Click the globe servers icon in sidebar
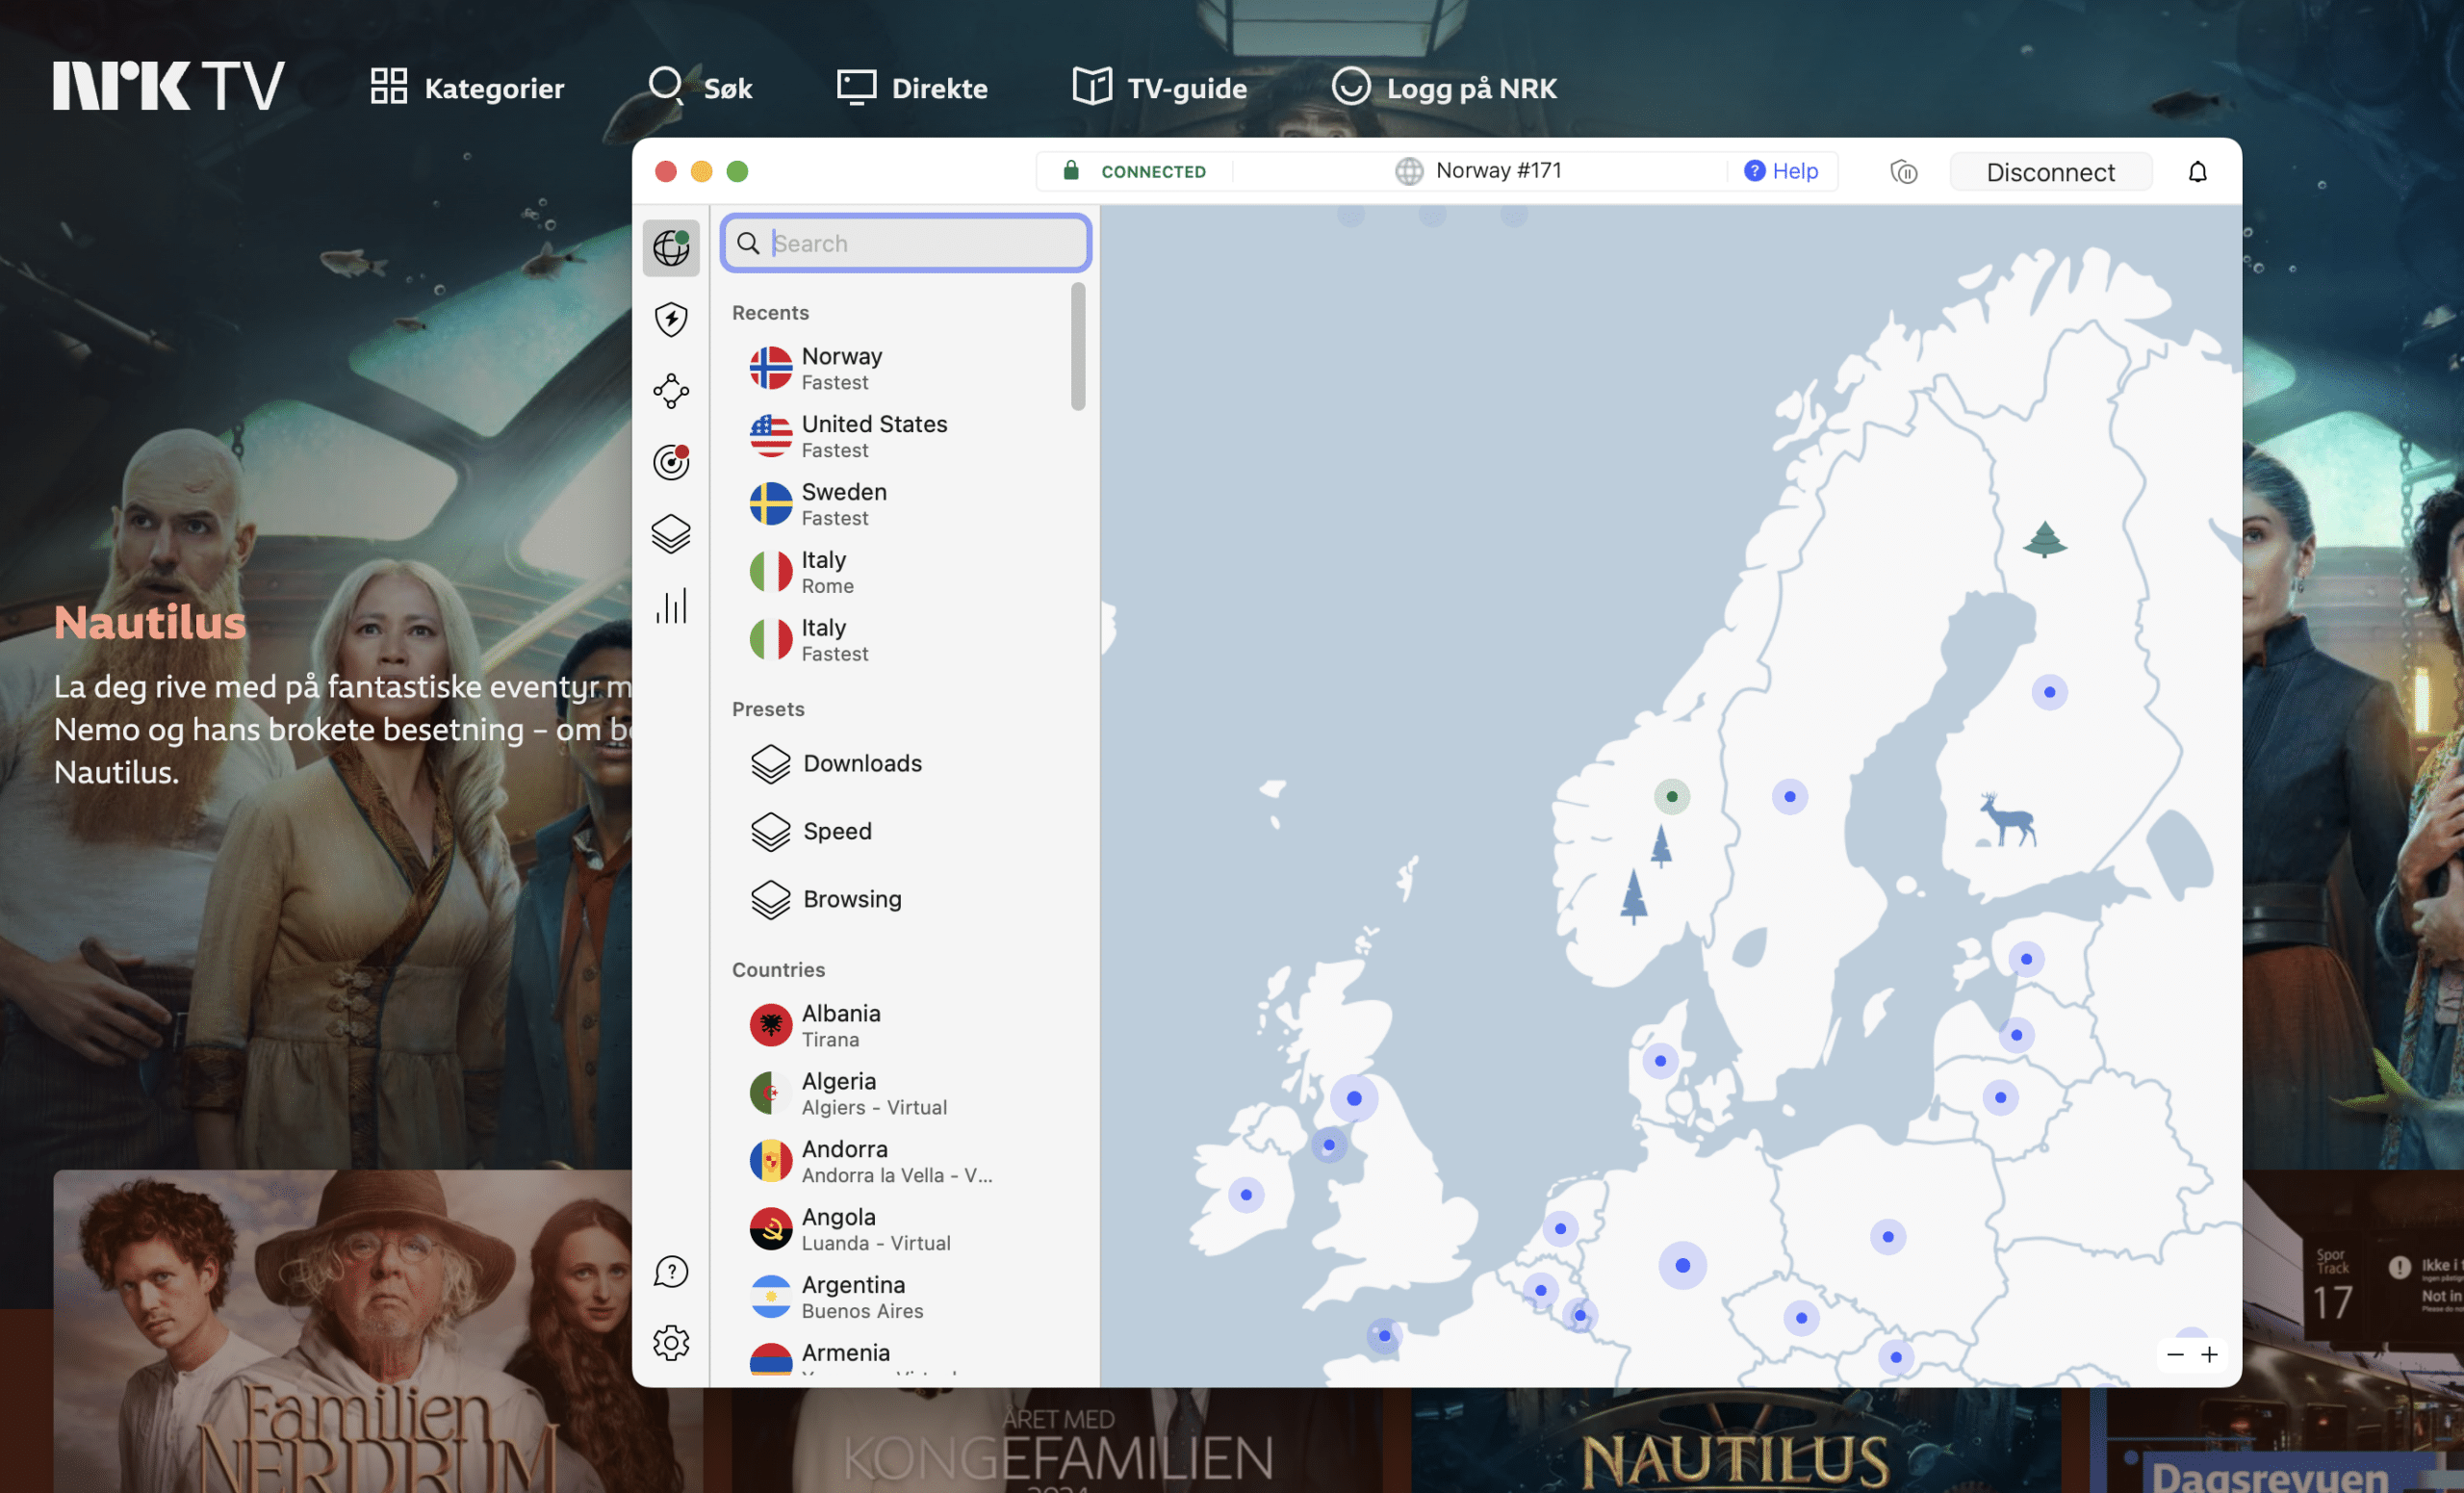 670,247
